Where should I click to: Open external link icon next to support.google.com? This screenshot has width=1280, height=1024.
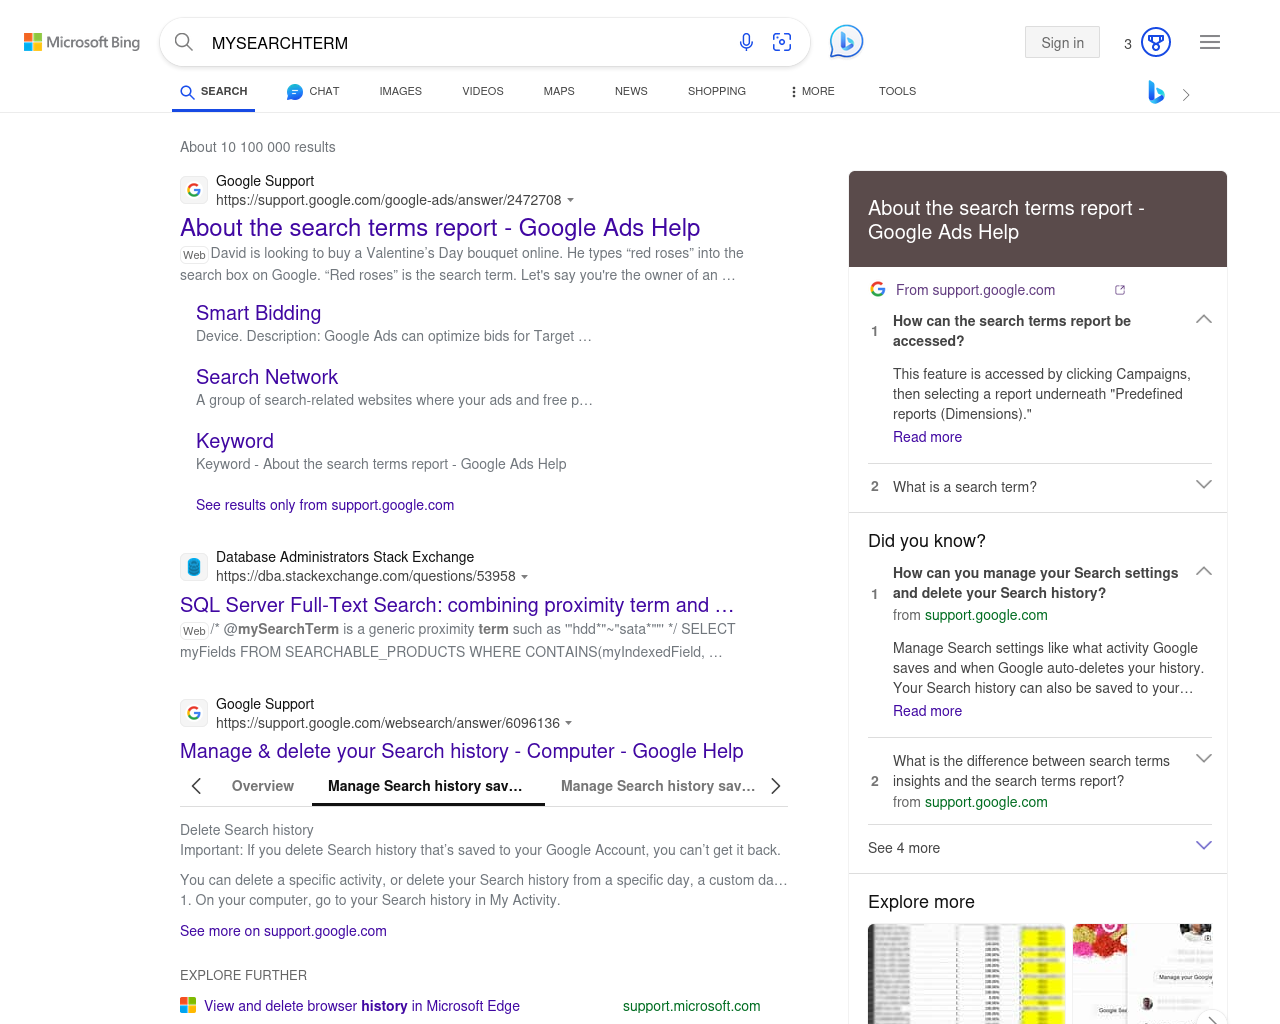[1120, 290]
